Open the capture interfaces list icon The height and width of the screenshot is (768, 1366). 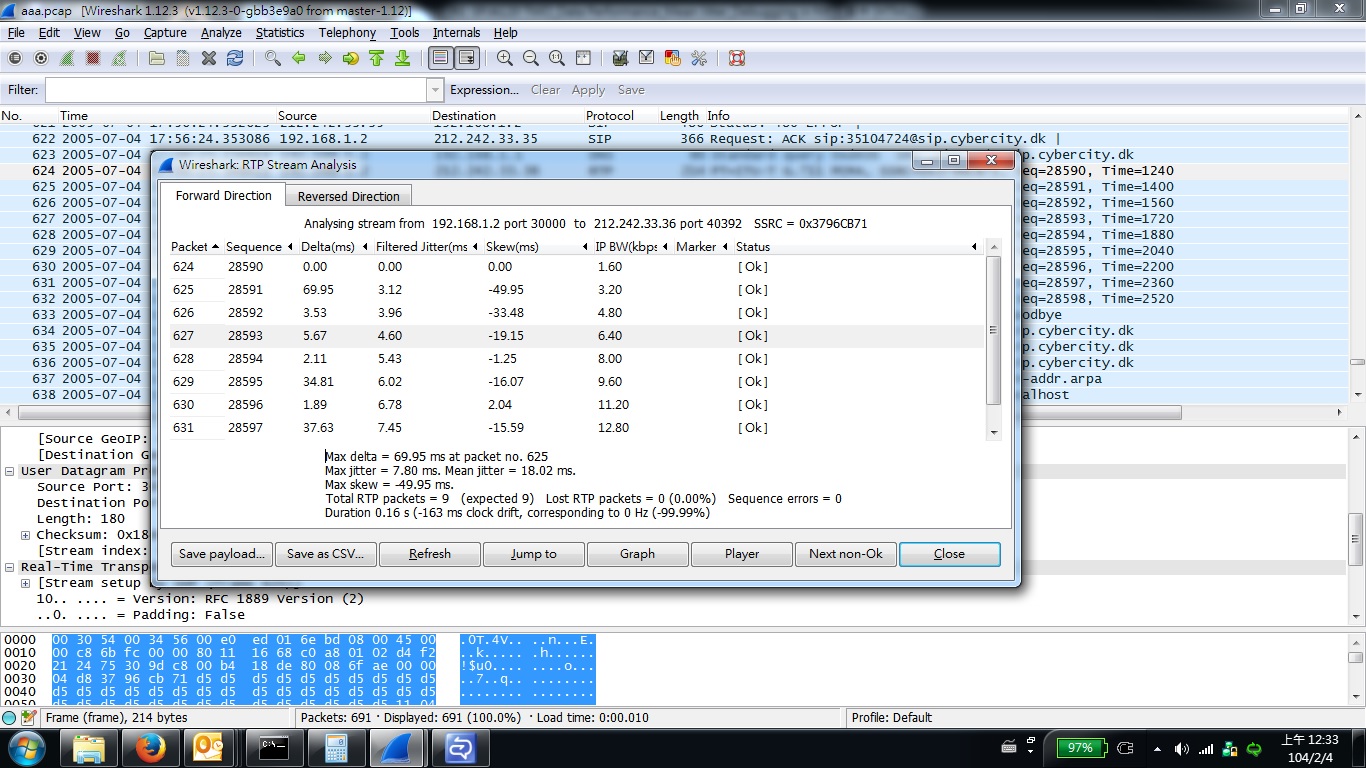(x=15, y=58)
